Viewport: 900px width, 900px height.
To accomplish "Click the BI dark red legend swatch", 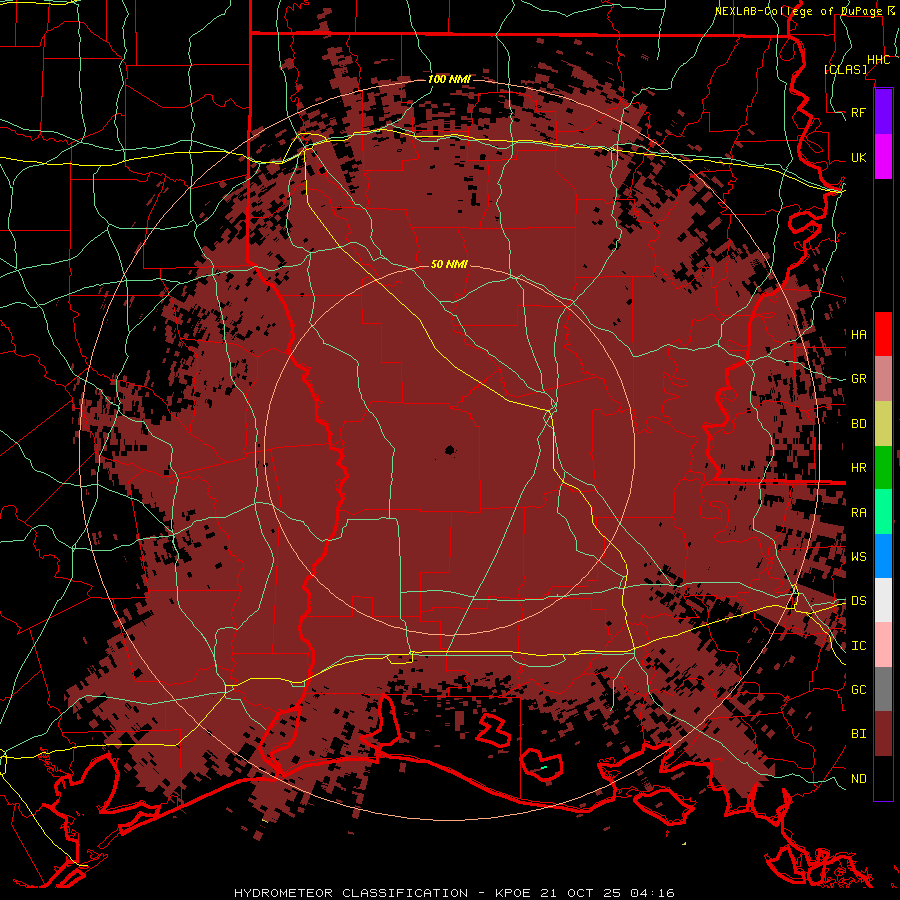I will click(x=883, y=734).
